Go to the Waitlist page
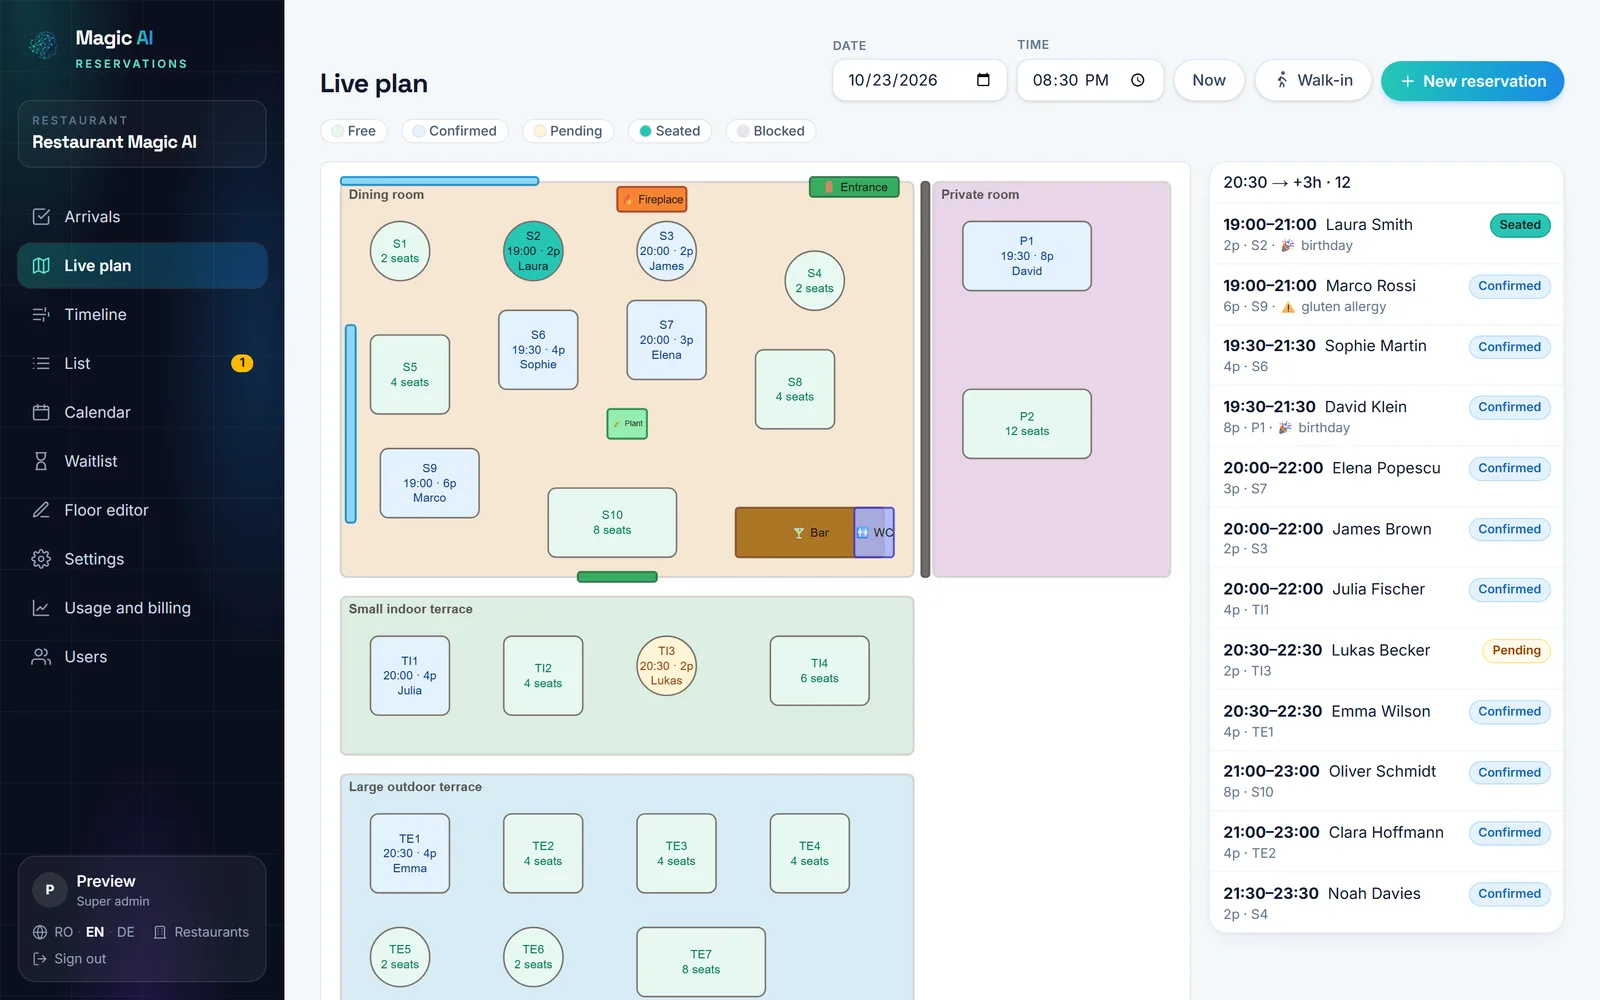 [x=142, y=462]
